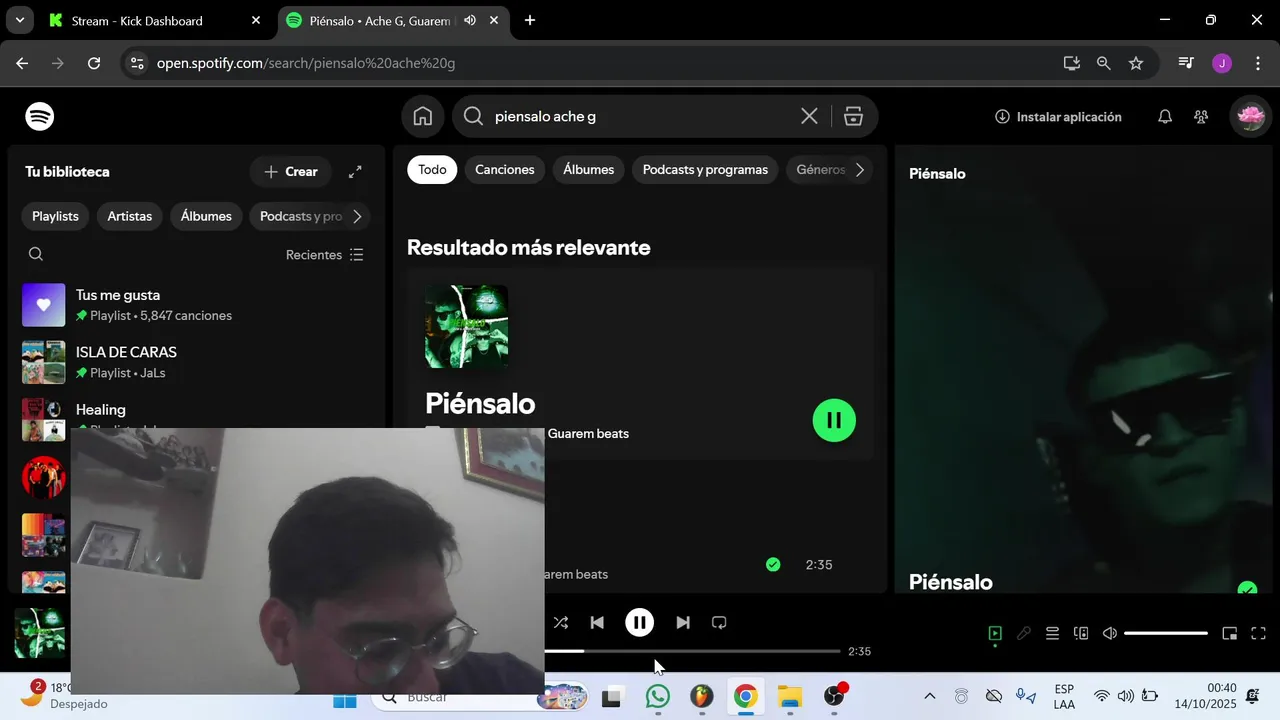The image size is (1280, 720).
Task: Open Chrome three-dot menu
Action: click(x=1257, y=63)
